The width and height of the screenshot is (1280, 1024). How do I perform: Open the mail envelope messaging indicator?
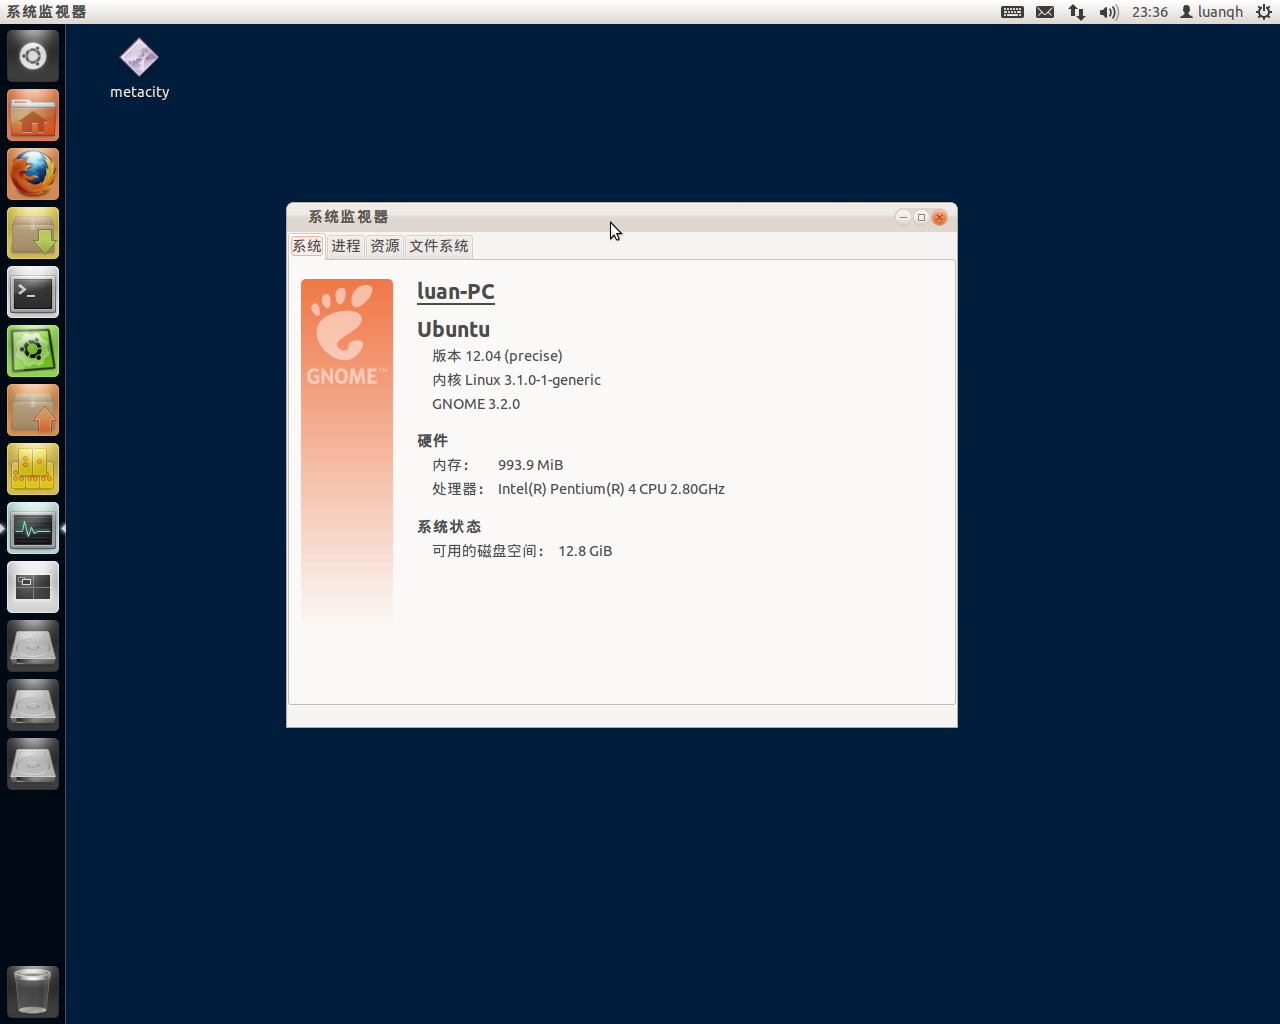coord(1045,12)
